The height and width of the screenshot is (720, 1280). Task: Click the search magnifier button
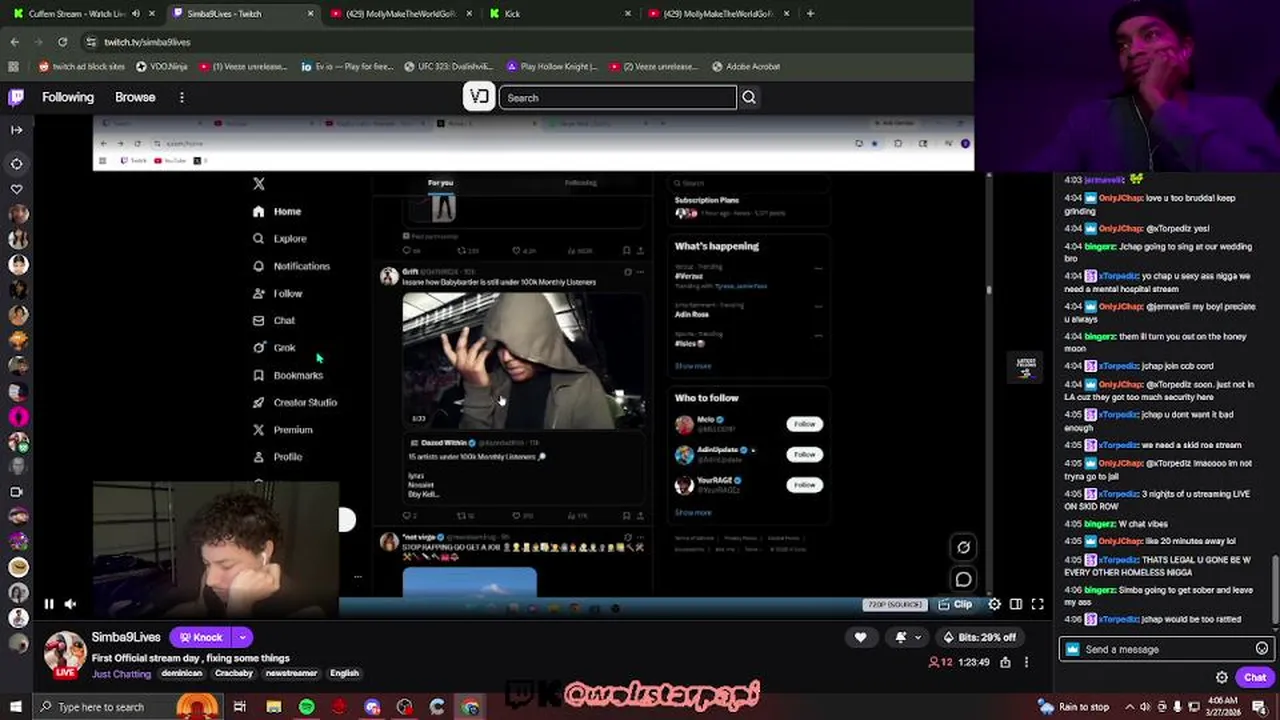pyautogui.click(x=749, y=98)
